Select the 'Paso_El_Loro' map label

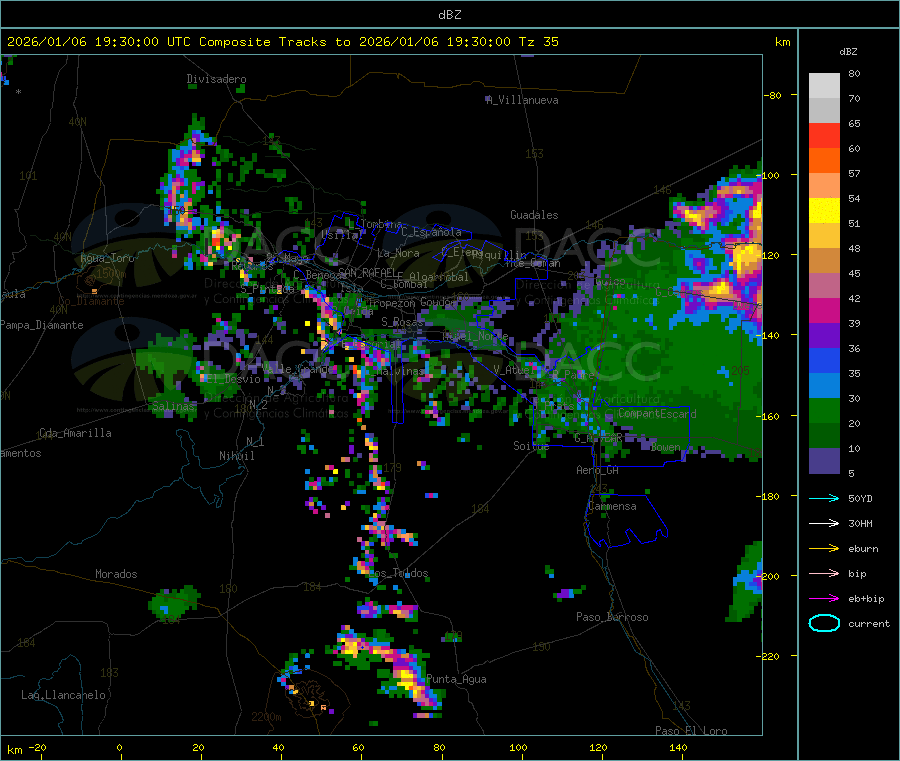[x=691, y=731]
